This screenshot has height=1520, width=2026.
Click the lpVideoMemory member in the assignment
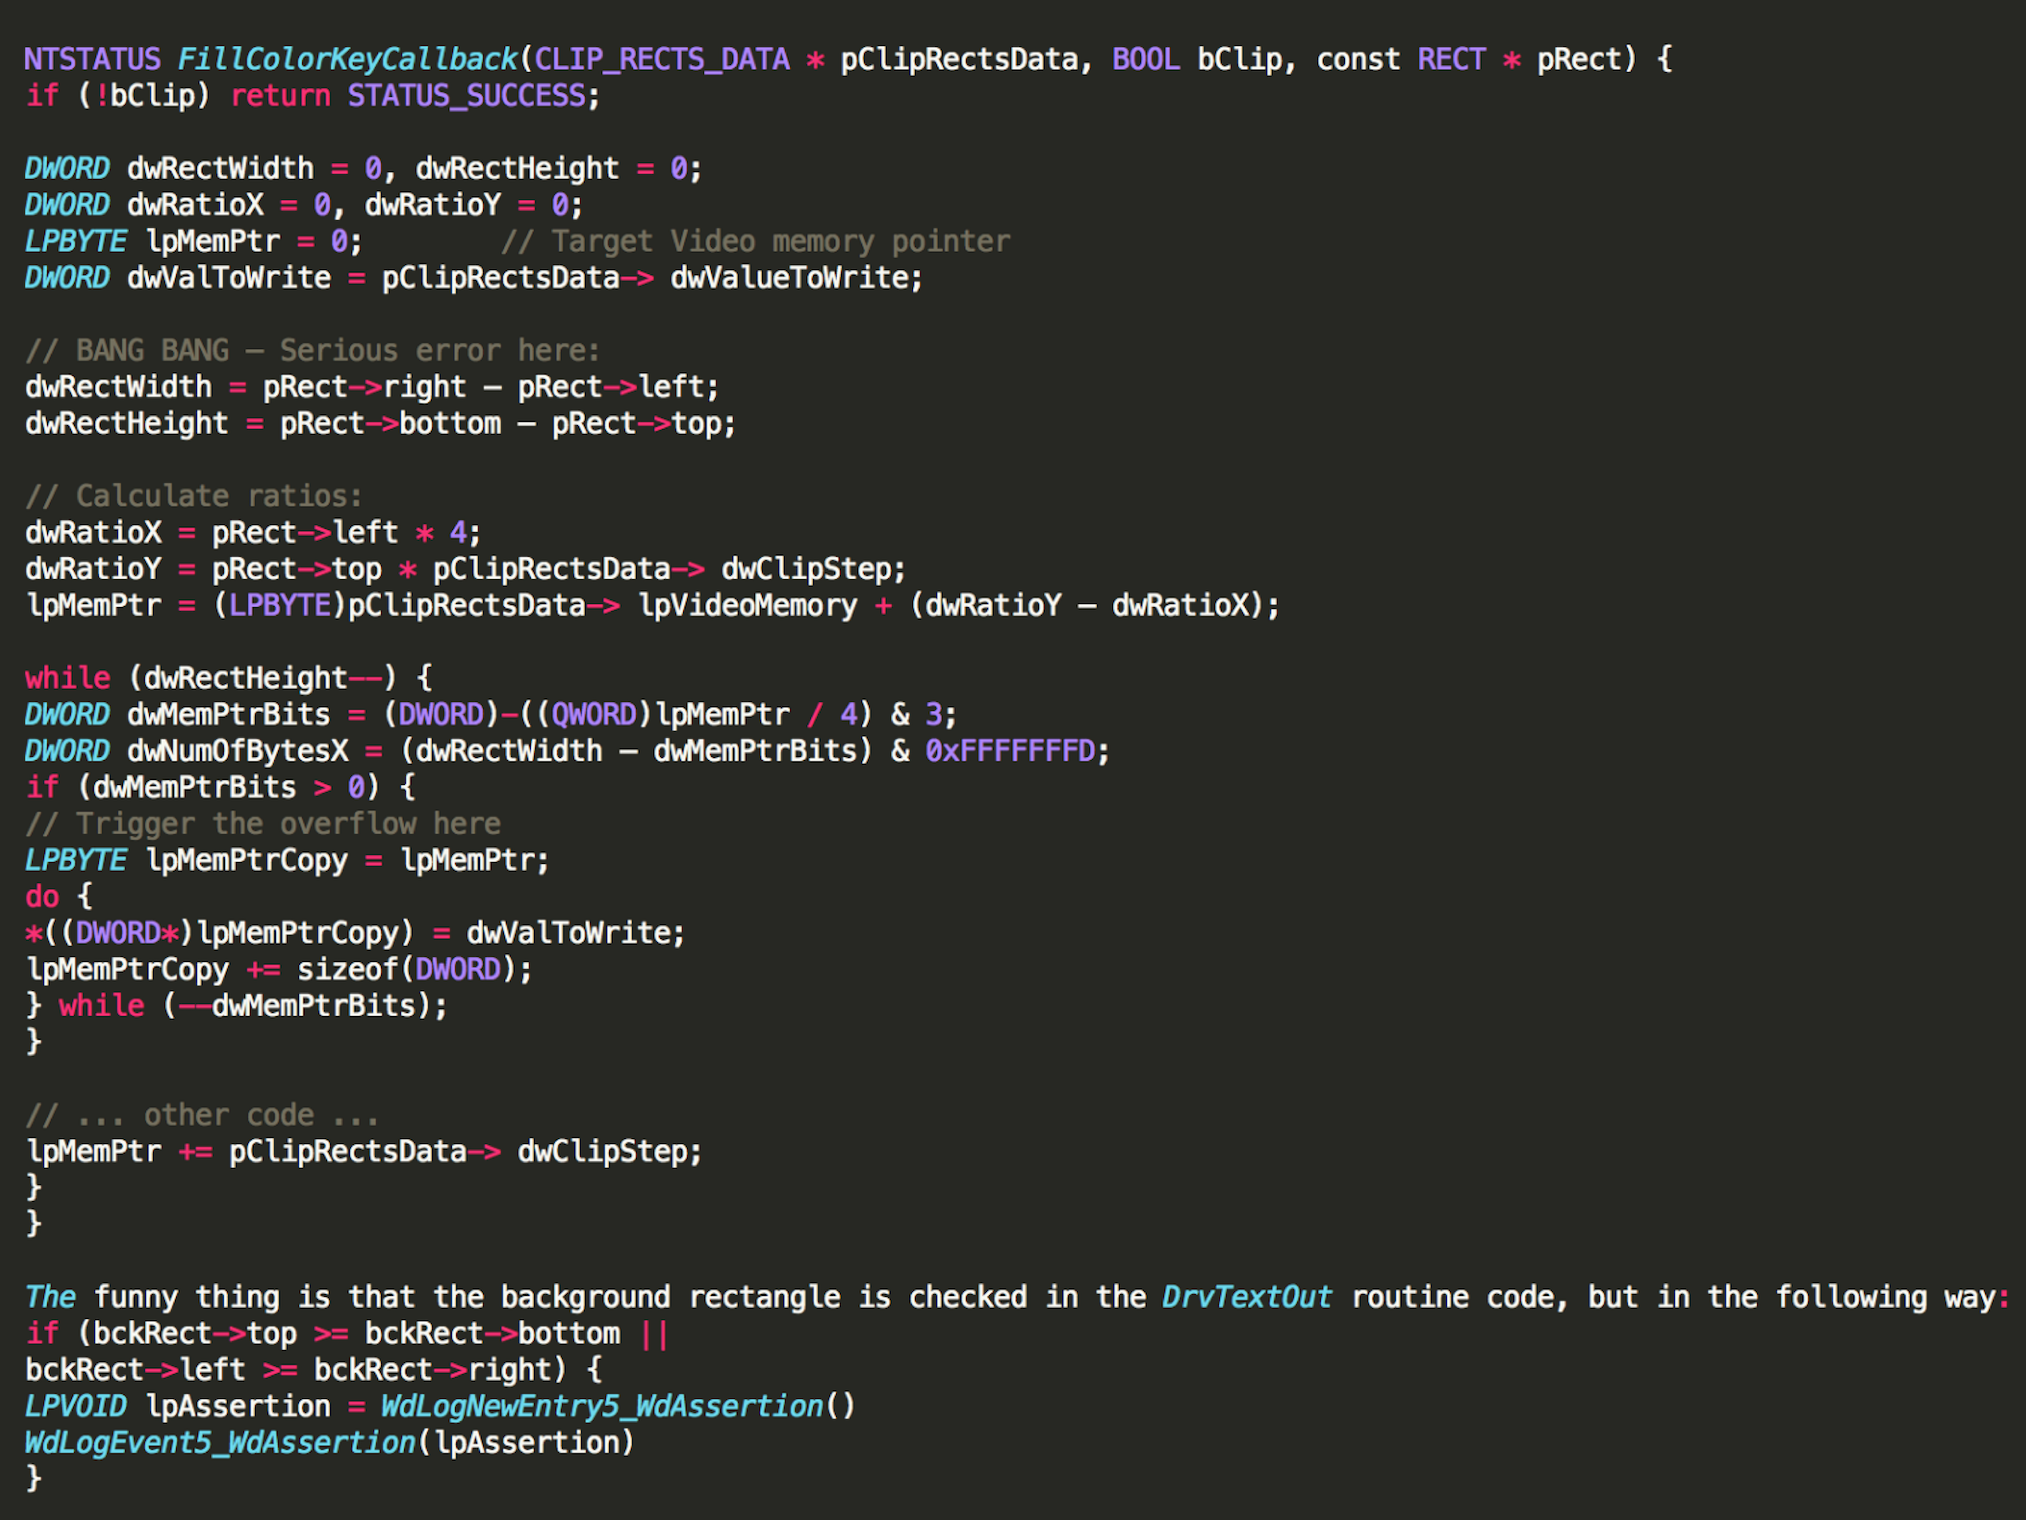coord(747,606)
